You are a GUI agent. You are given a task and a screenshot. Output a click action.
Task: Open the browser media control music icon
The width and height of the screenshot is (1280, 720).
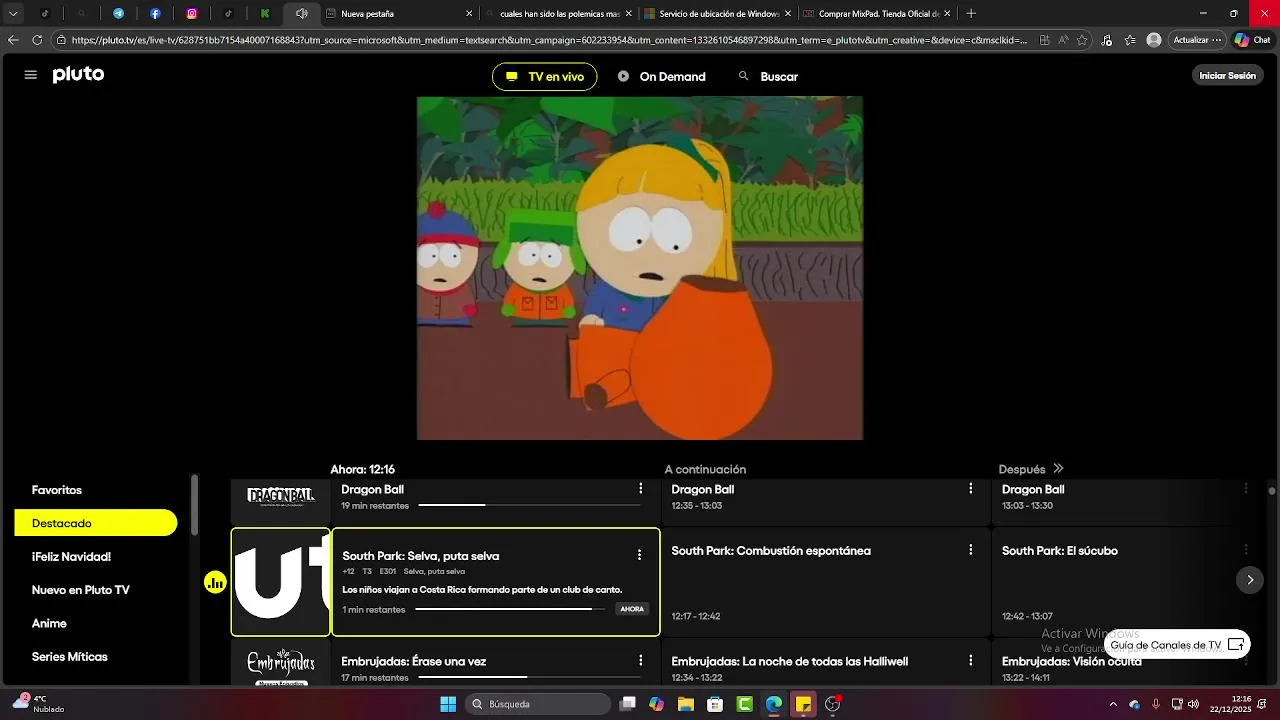[x=1107, y=40]
